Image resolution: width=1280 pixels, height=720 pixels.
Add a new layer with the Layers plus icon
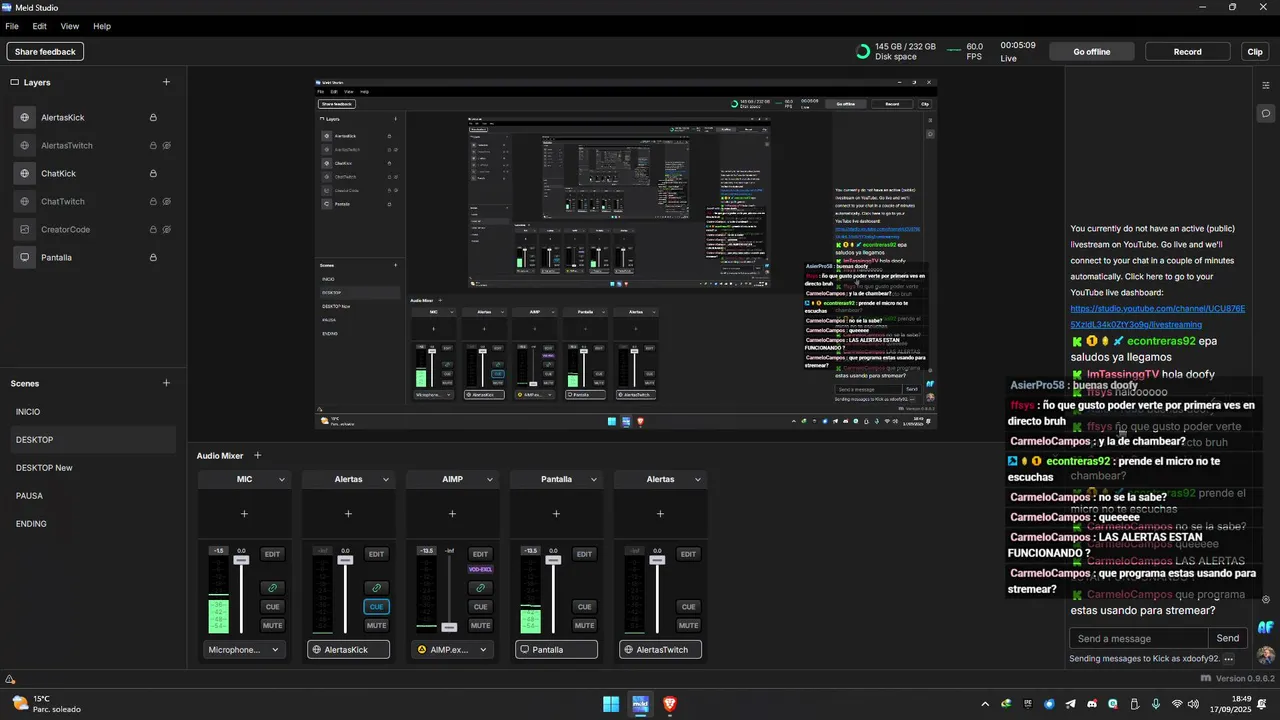[x=166, y=82]
